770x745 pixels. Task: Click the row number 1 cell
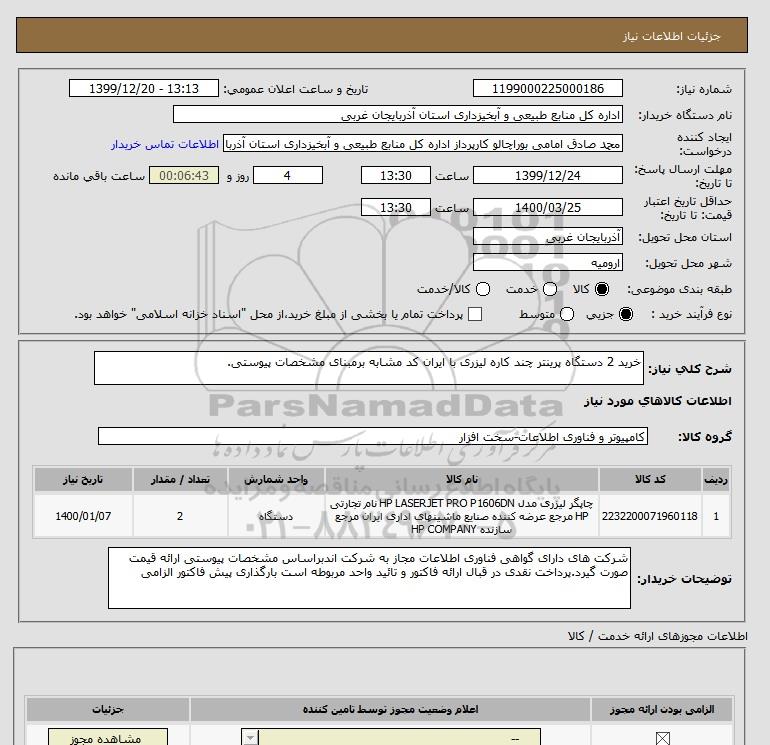pyautogui.click(x=716, y=516)
